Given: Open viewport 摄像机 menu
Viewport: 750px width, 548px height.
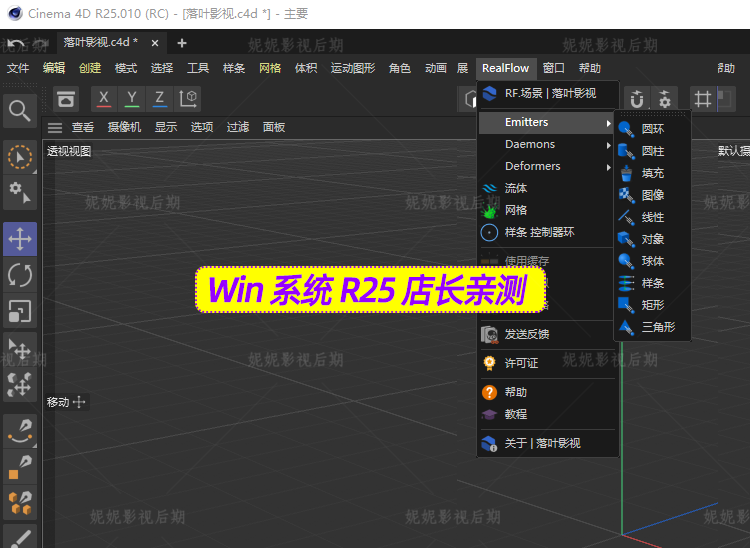Looking at the screenshot, I should click(124, 127).
